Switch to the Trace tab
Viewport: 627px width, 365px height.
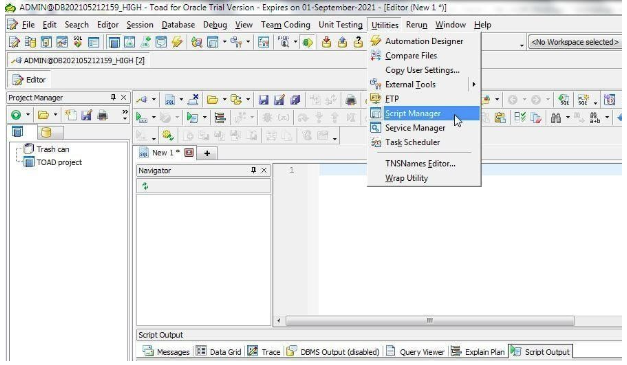click(x=264, y=352)
